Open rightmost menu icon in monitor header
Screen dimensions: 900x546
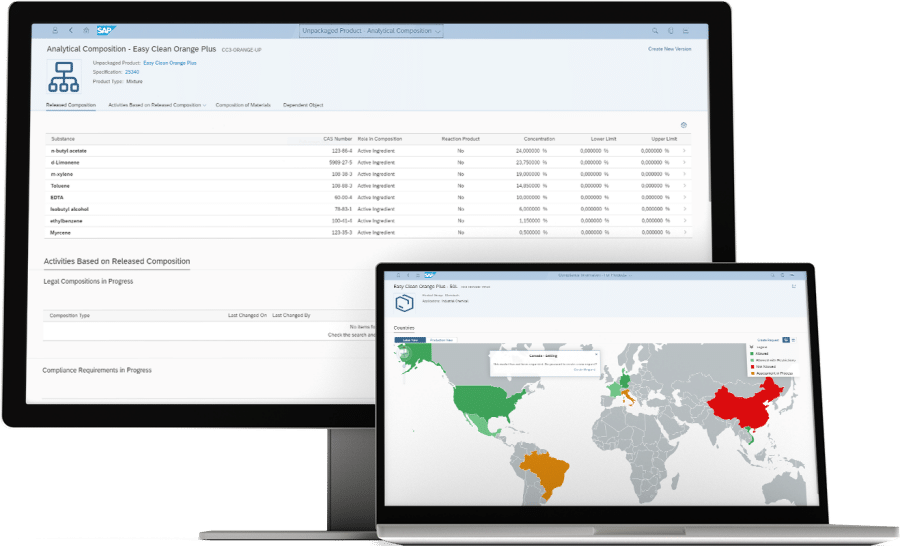point(686,31)
